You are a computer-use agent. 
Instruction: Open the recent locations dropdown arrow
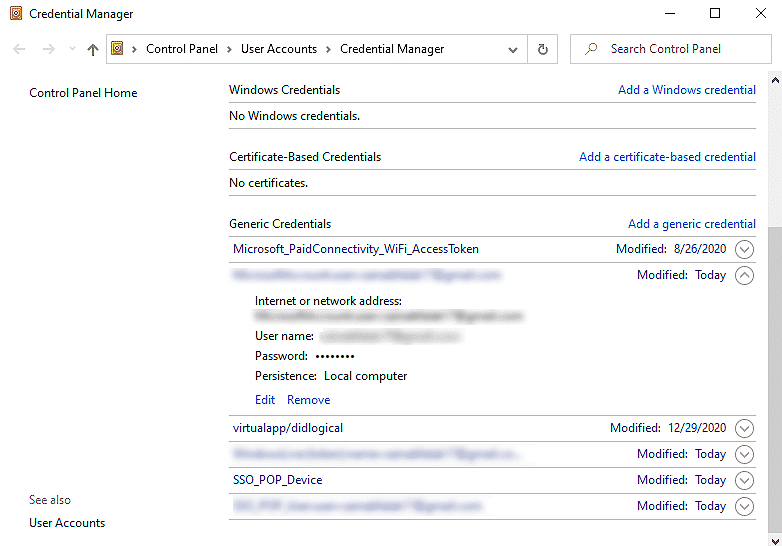coord(72,49)
